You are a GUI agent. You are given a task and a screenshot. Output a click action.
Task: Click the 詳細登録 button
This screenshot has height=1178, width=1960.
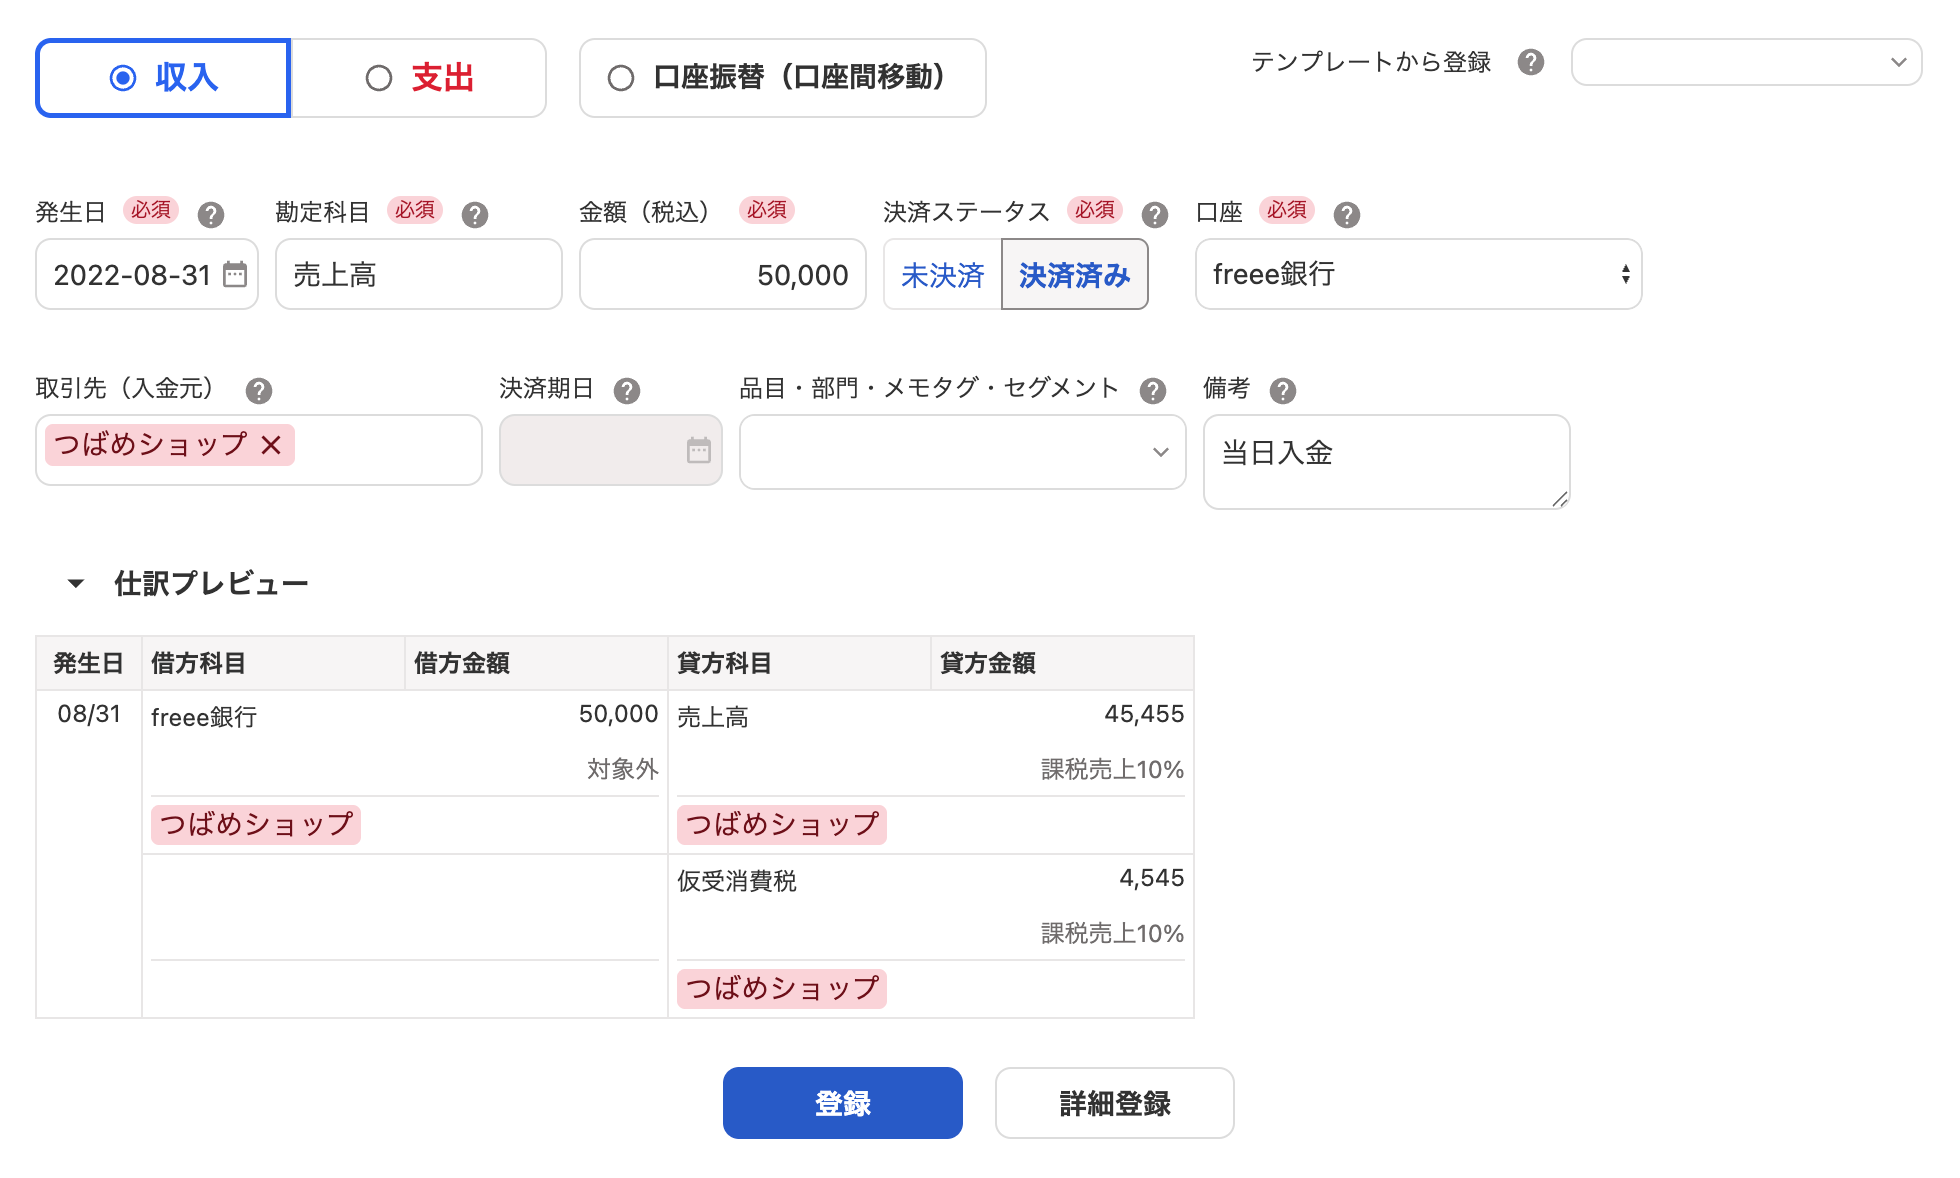1114,1102
